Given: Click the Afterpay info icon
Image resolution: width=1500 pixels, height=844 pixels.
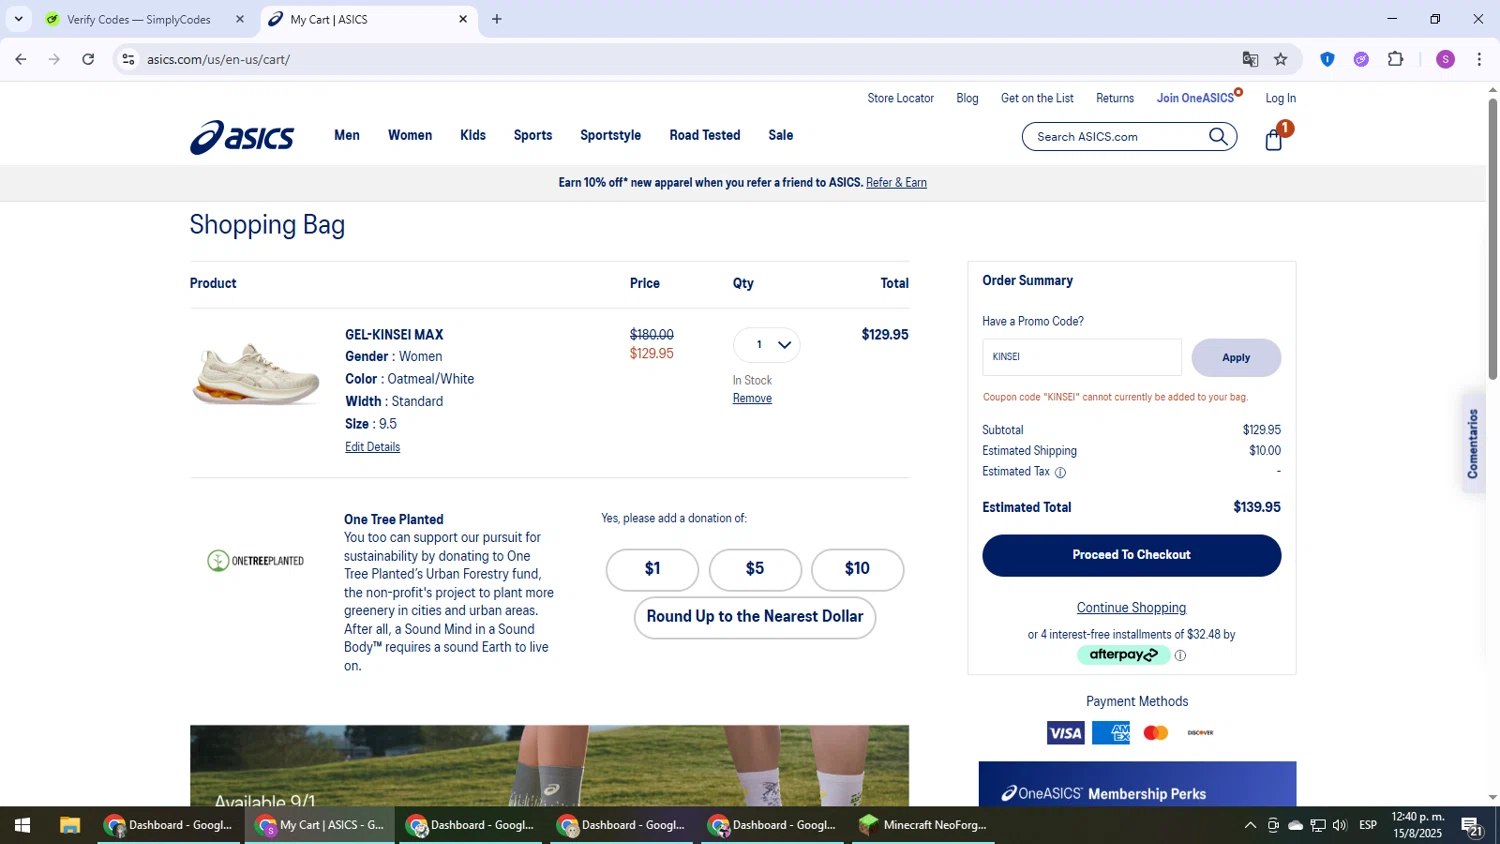Looking at the screenshot, I should pos(1180,656).
